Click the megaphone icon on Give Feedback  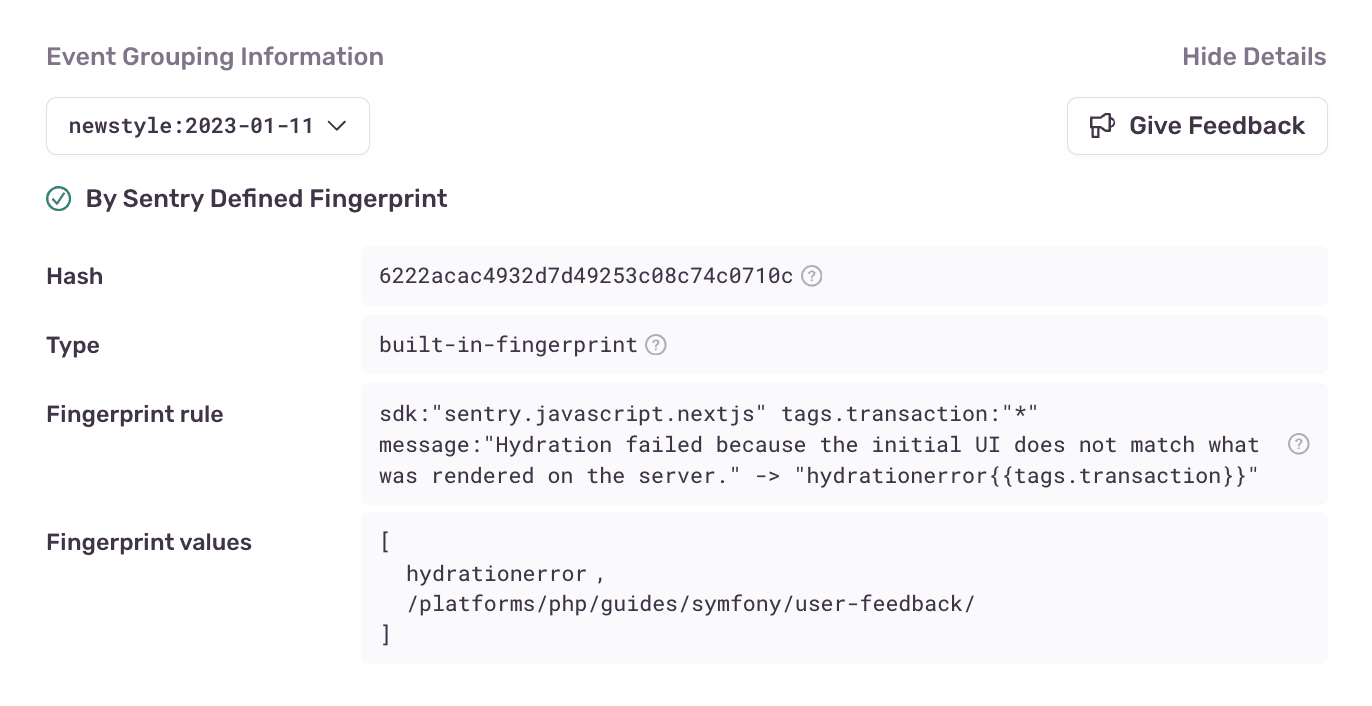pyautogui.click(x=1103, y=126)
